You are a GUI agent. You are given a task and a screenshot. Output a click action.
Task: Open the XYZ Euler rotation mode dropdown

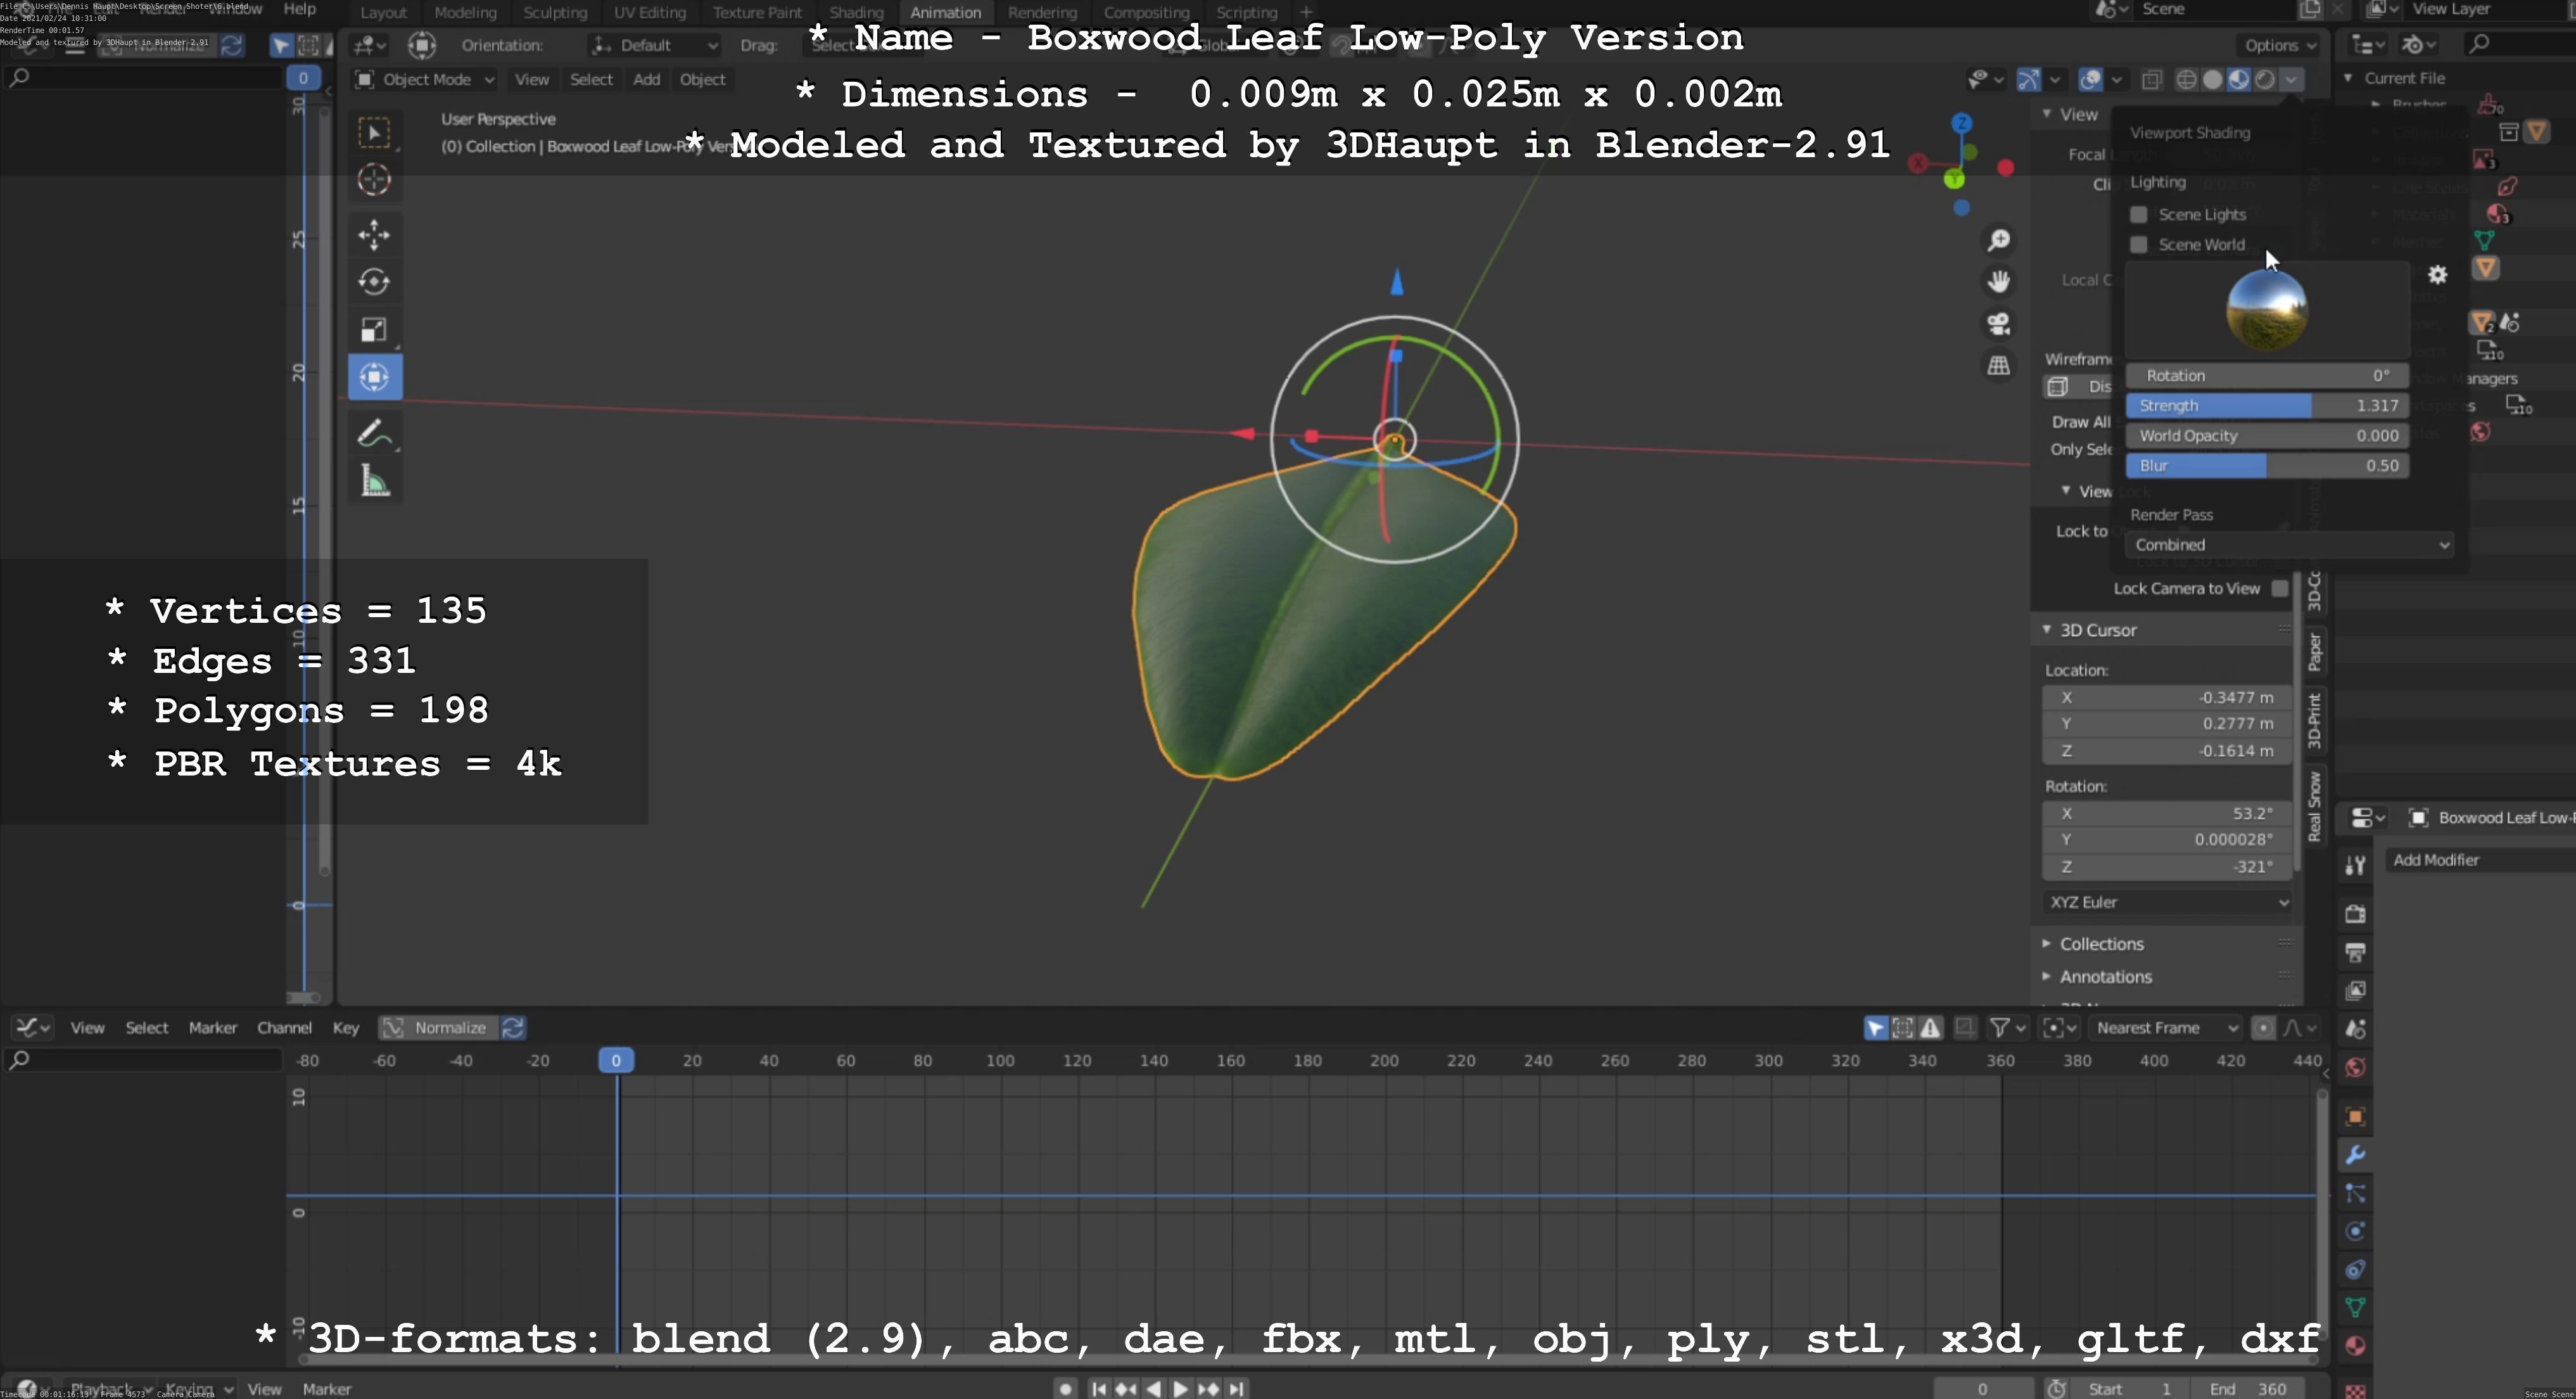pyautogui.click(x=2167, y=902)
